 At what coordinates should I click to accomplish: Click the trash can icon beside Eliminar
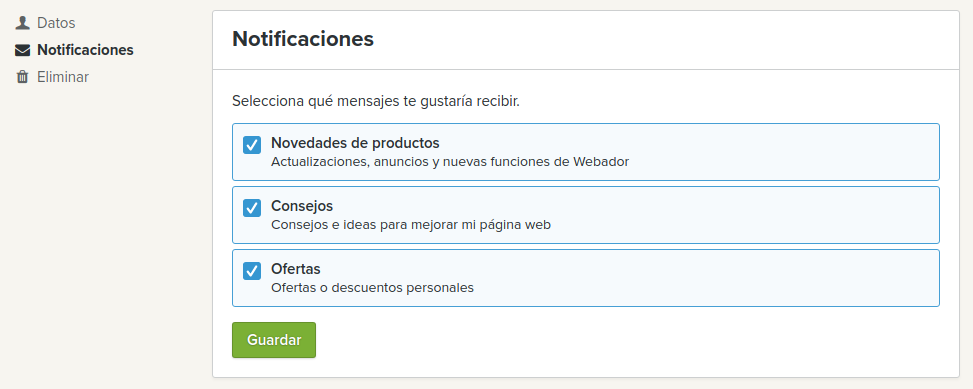pyautogui.click(x=22, y=77)
